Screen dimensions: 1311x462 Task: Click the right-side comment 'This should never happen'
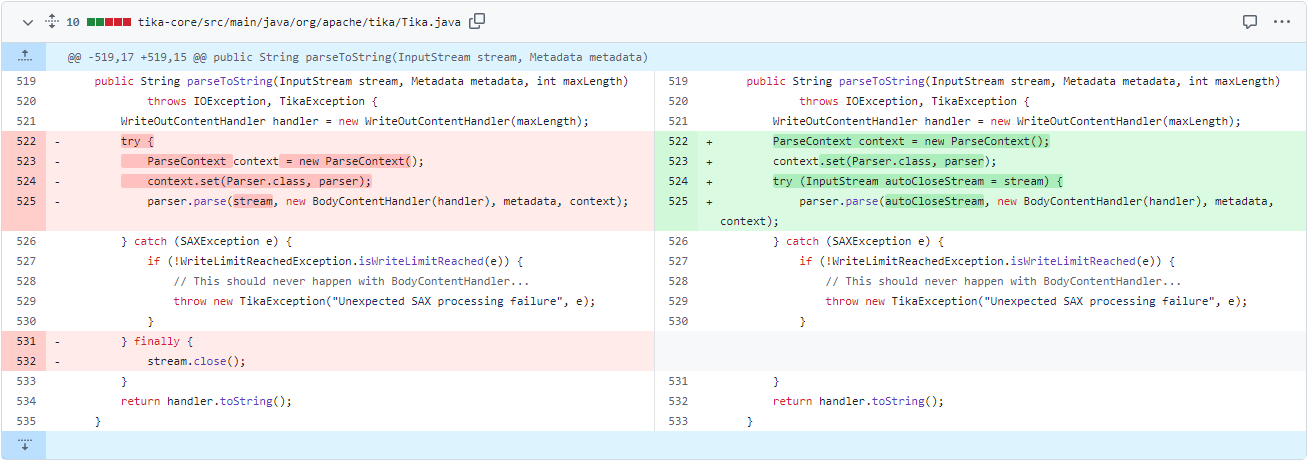point(1003,281)
